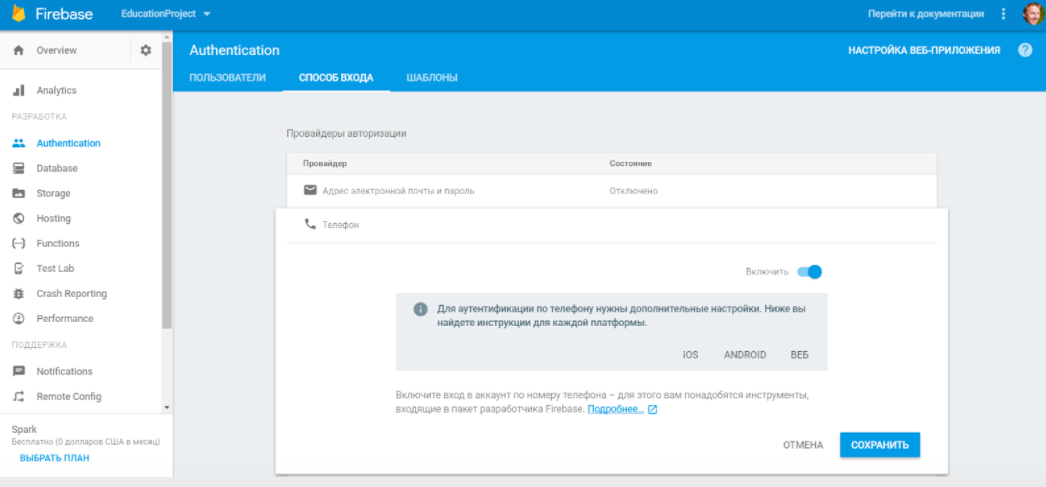Switch to the Пользователи tab

(x=227, y=77)
